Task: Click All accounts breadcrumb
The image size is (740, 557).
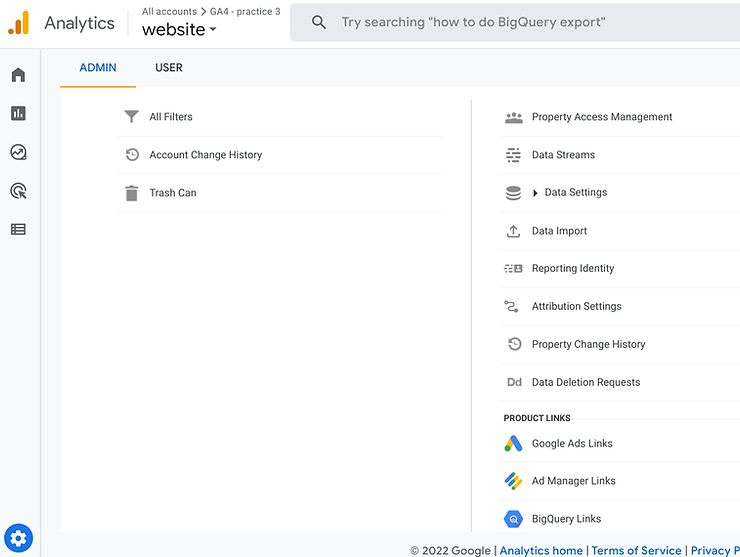Action: pos(169,11)
